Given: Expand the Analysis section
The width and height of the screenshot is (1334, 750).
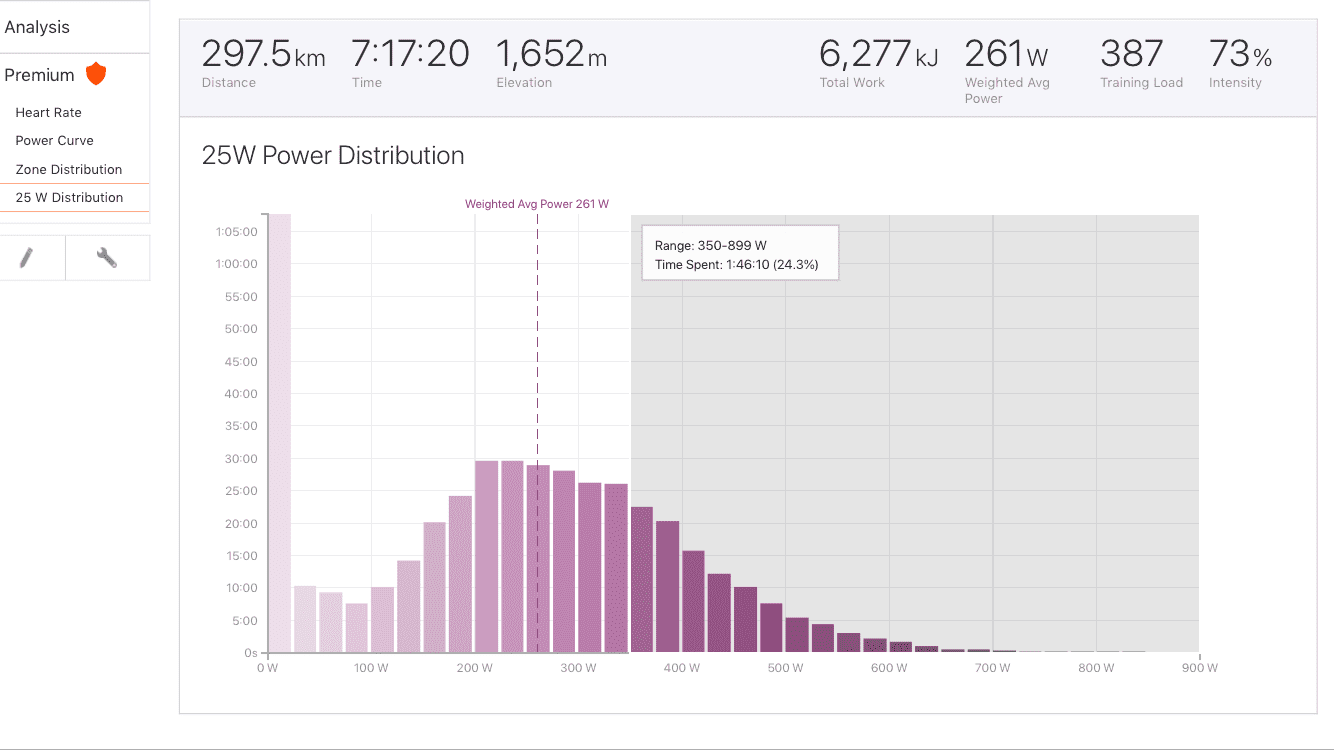Looking at the screenshot, I should point(37,27).
